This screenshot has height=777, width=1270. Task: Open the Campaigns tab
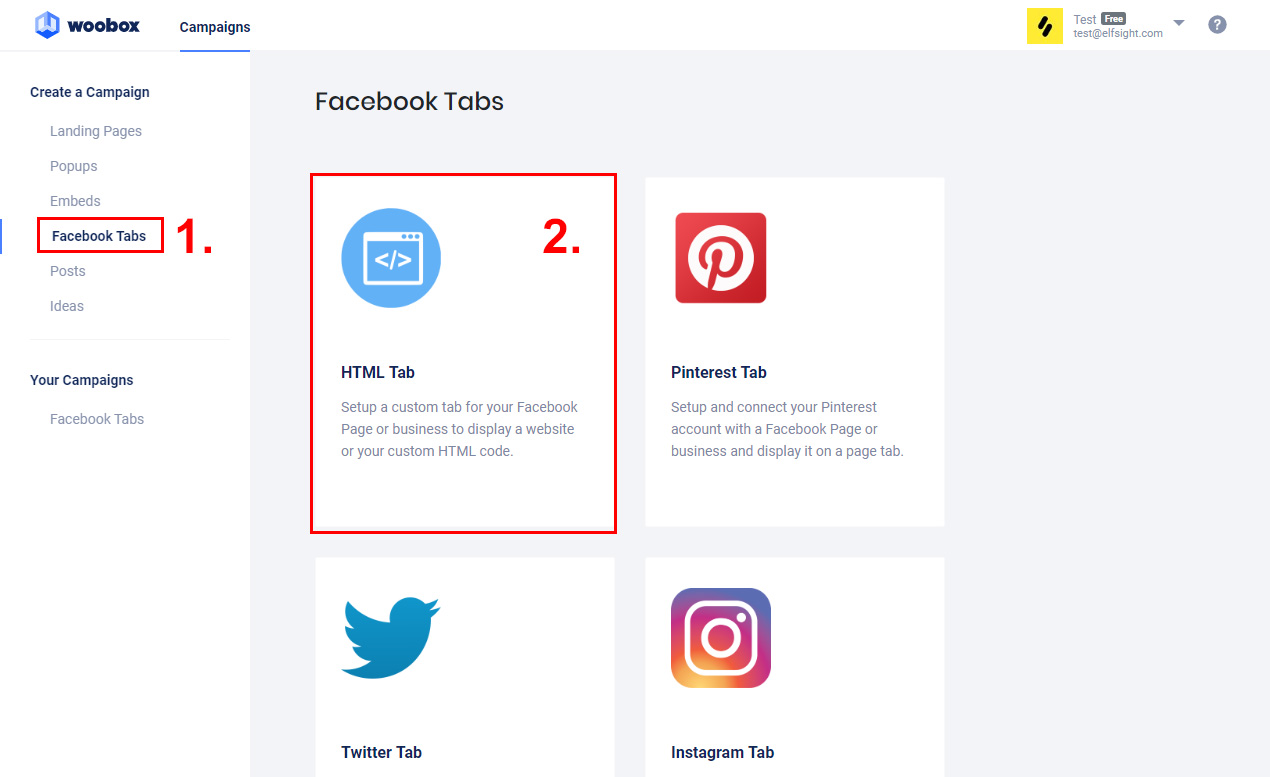point(215,27)
